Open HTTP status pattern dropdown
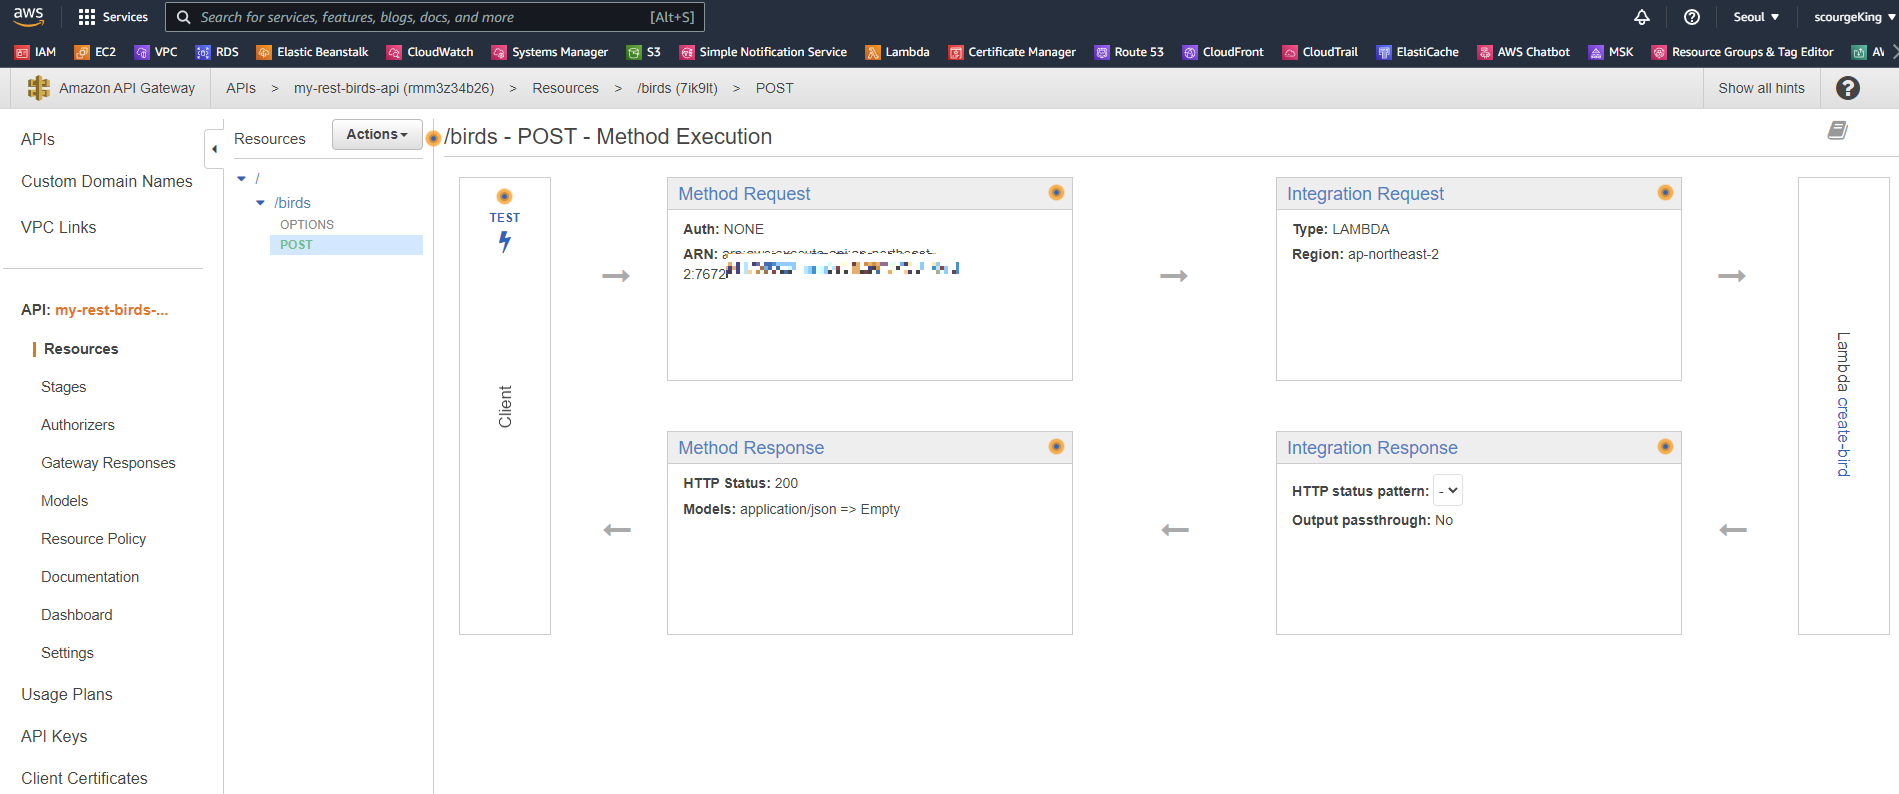1899x794 pixels. click(1448, 491)
